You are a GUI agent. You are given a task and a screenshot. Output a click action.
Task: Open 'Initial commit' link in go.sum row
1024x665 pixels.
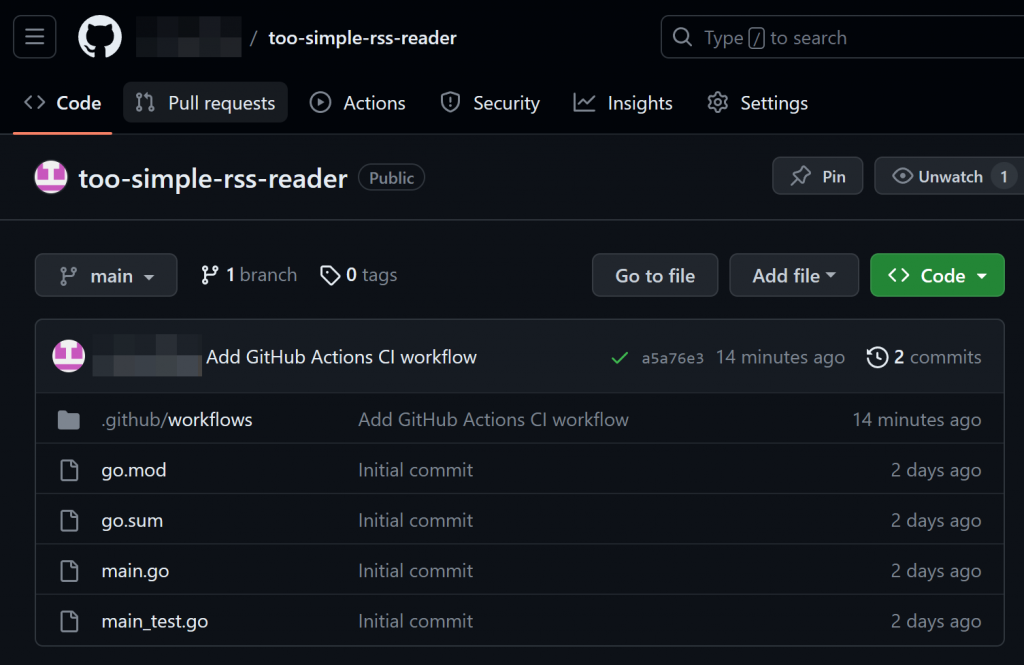tap(415, 520)
